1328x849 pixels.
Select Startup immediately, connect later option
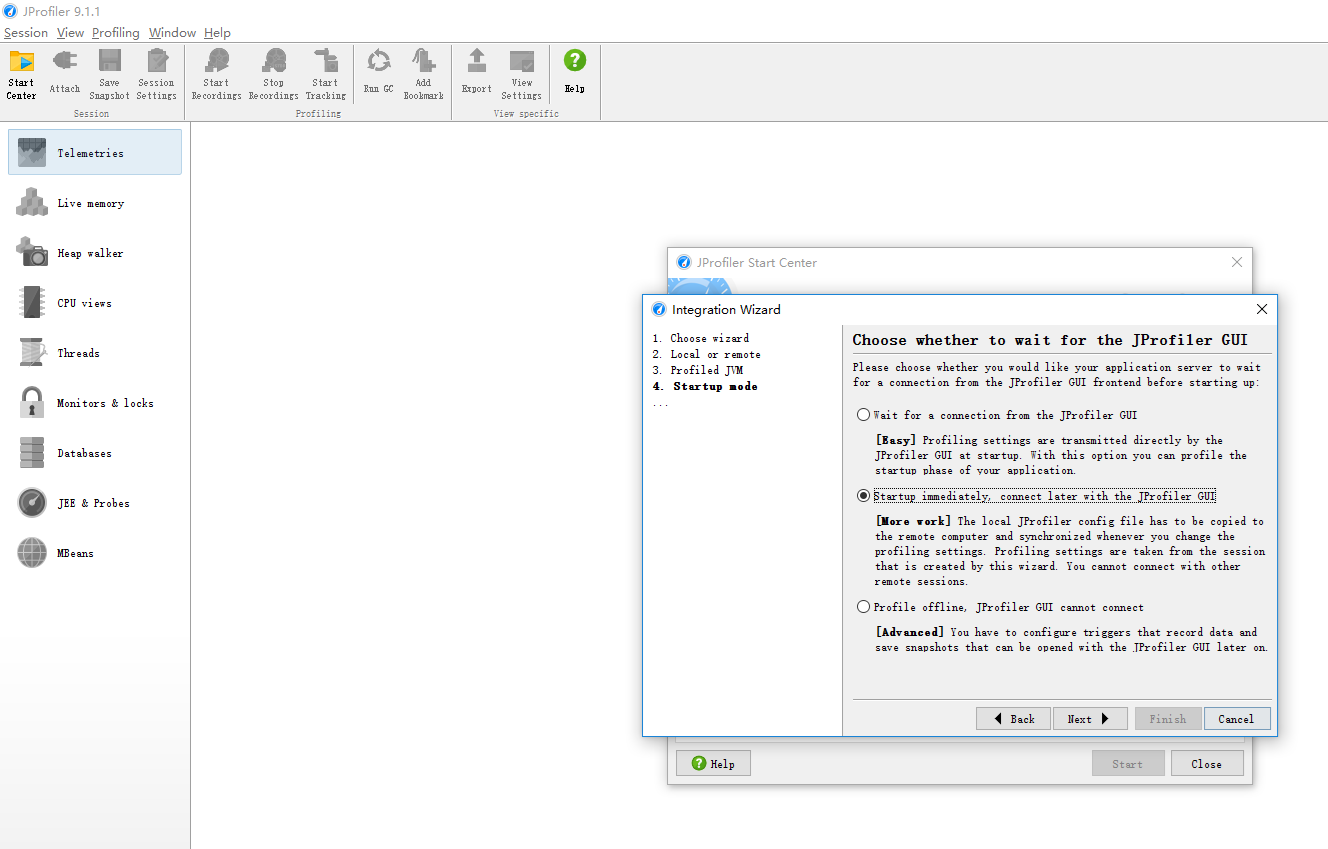(x=864, y=496)
